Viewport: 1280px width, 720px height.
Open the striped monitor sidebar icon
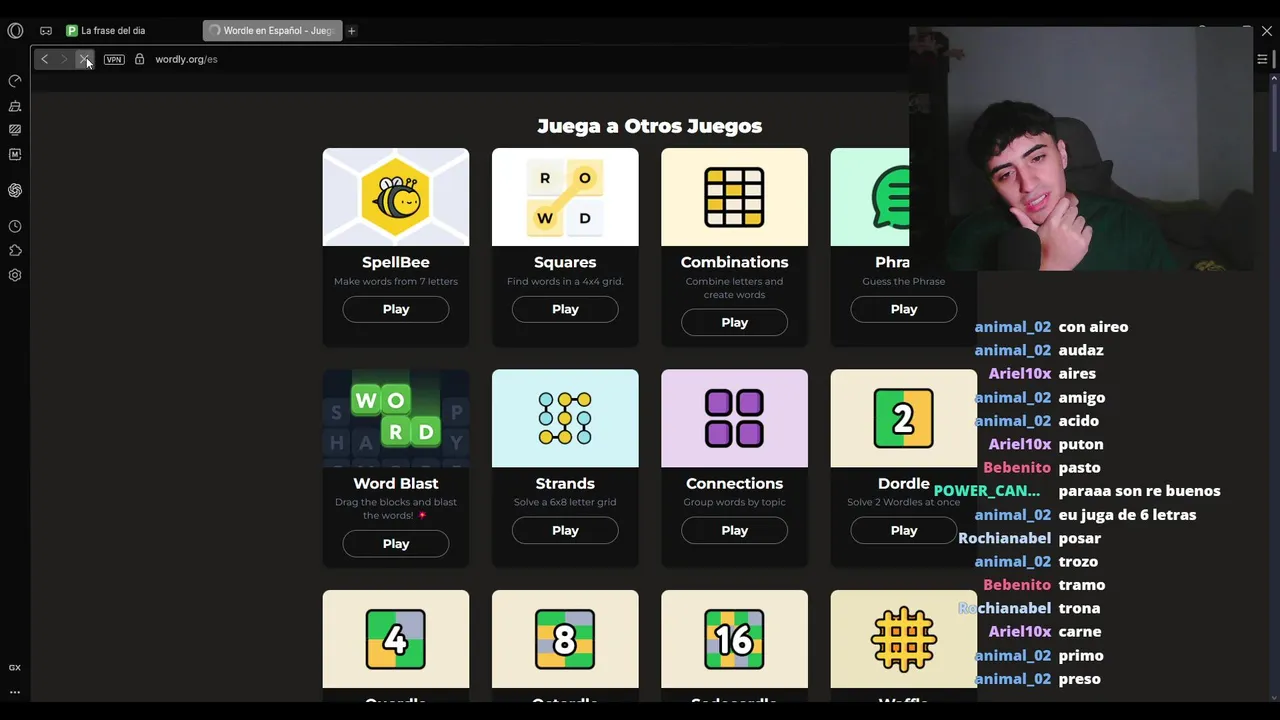pyautogui.click(x=15, y=130)
